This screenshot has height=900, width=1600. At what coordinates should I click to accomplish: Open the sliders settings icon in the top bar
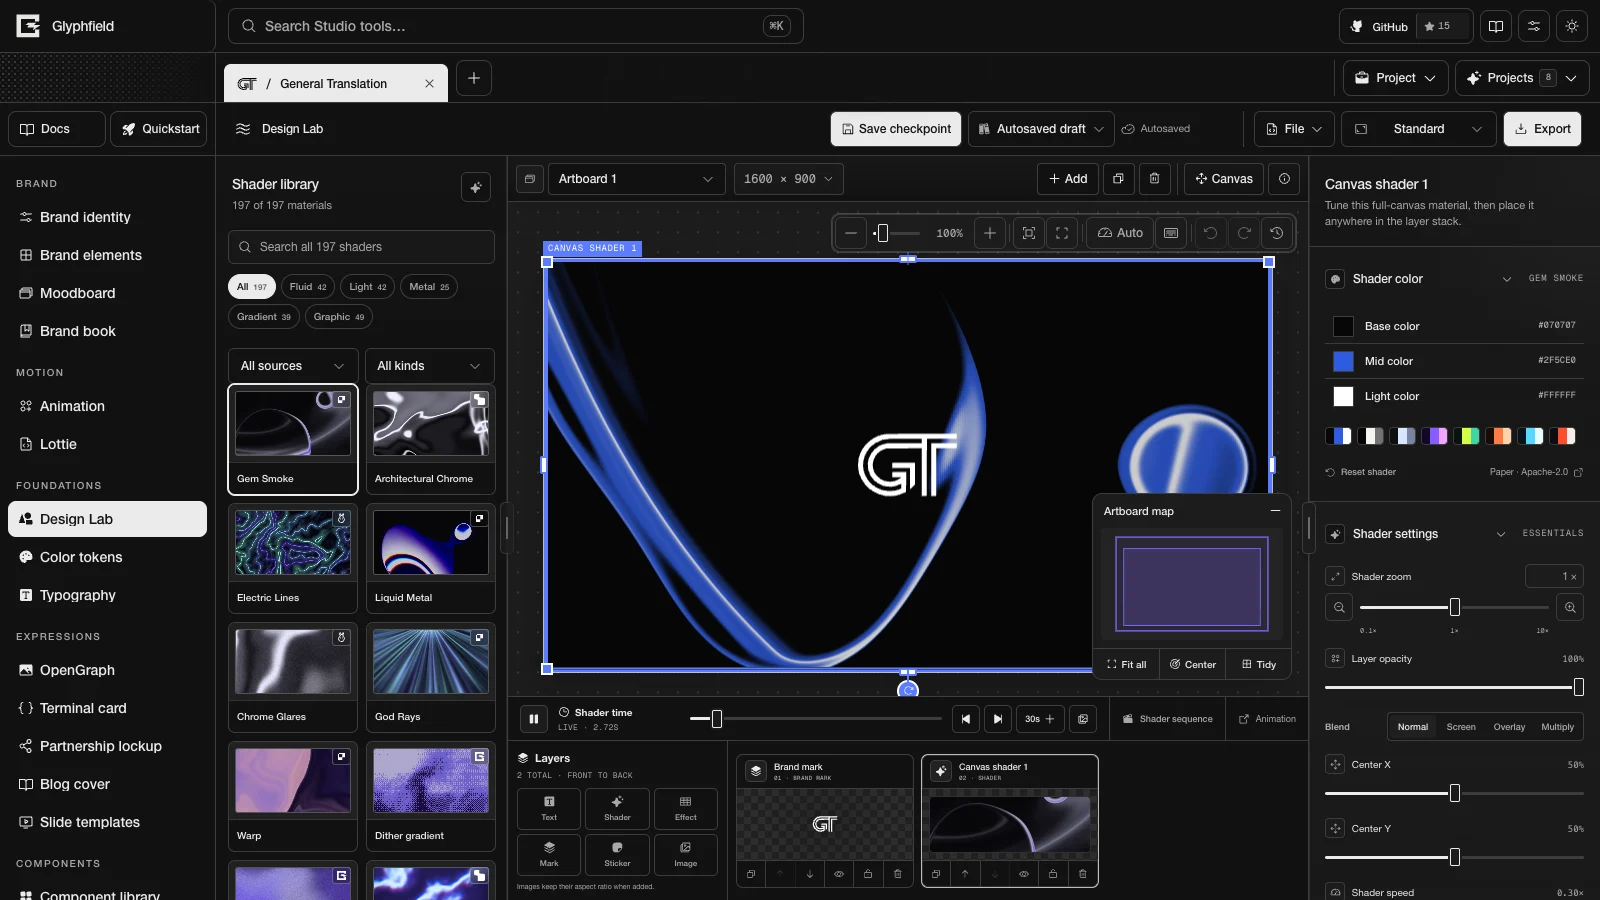(1534, 27)
